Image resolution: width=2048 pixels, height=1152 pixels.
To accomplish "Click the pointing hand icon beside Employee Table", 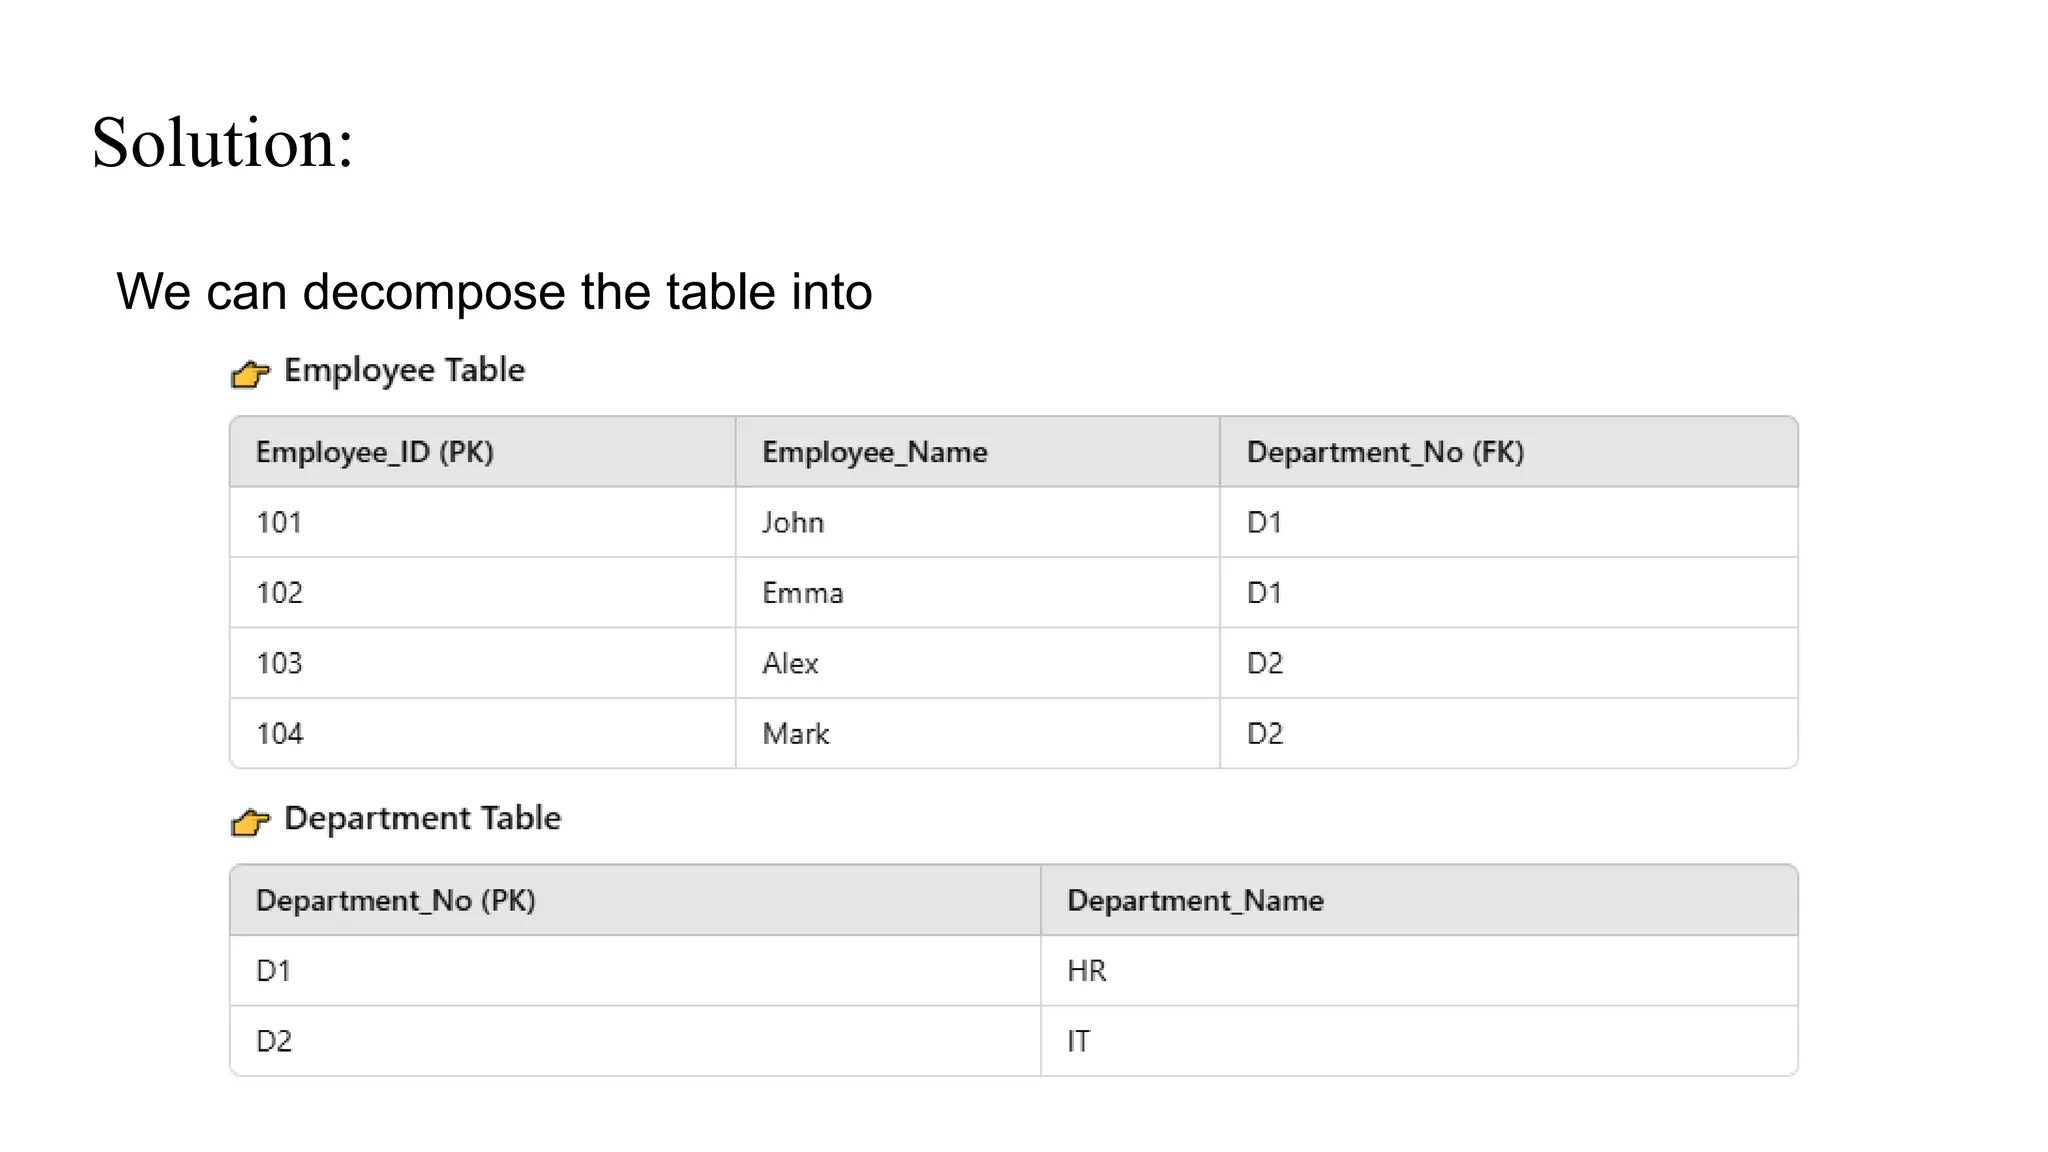I will pyautogui.click(x=250, y=374).
